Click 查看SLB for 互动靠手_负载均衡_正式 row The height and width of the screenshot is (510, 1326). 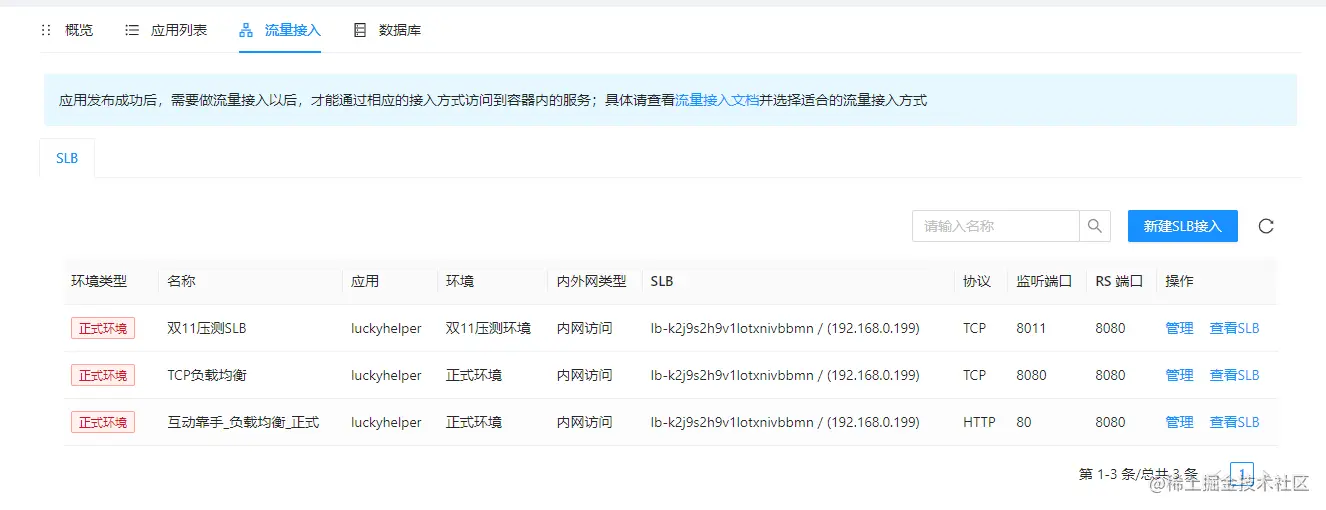[1234, 422]
